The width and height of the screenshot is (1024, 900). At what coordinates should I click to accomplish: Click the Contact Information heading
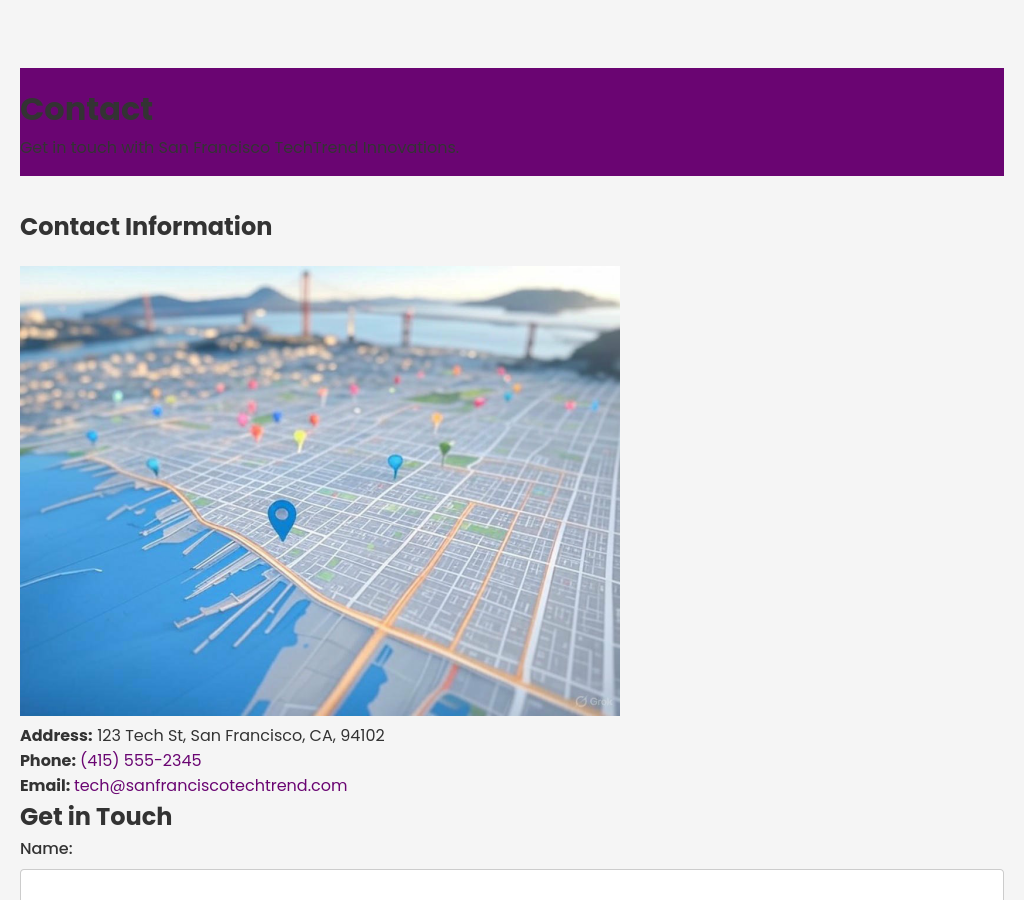coord(146,227)
